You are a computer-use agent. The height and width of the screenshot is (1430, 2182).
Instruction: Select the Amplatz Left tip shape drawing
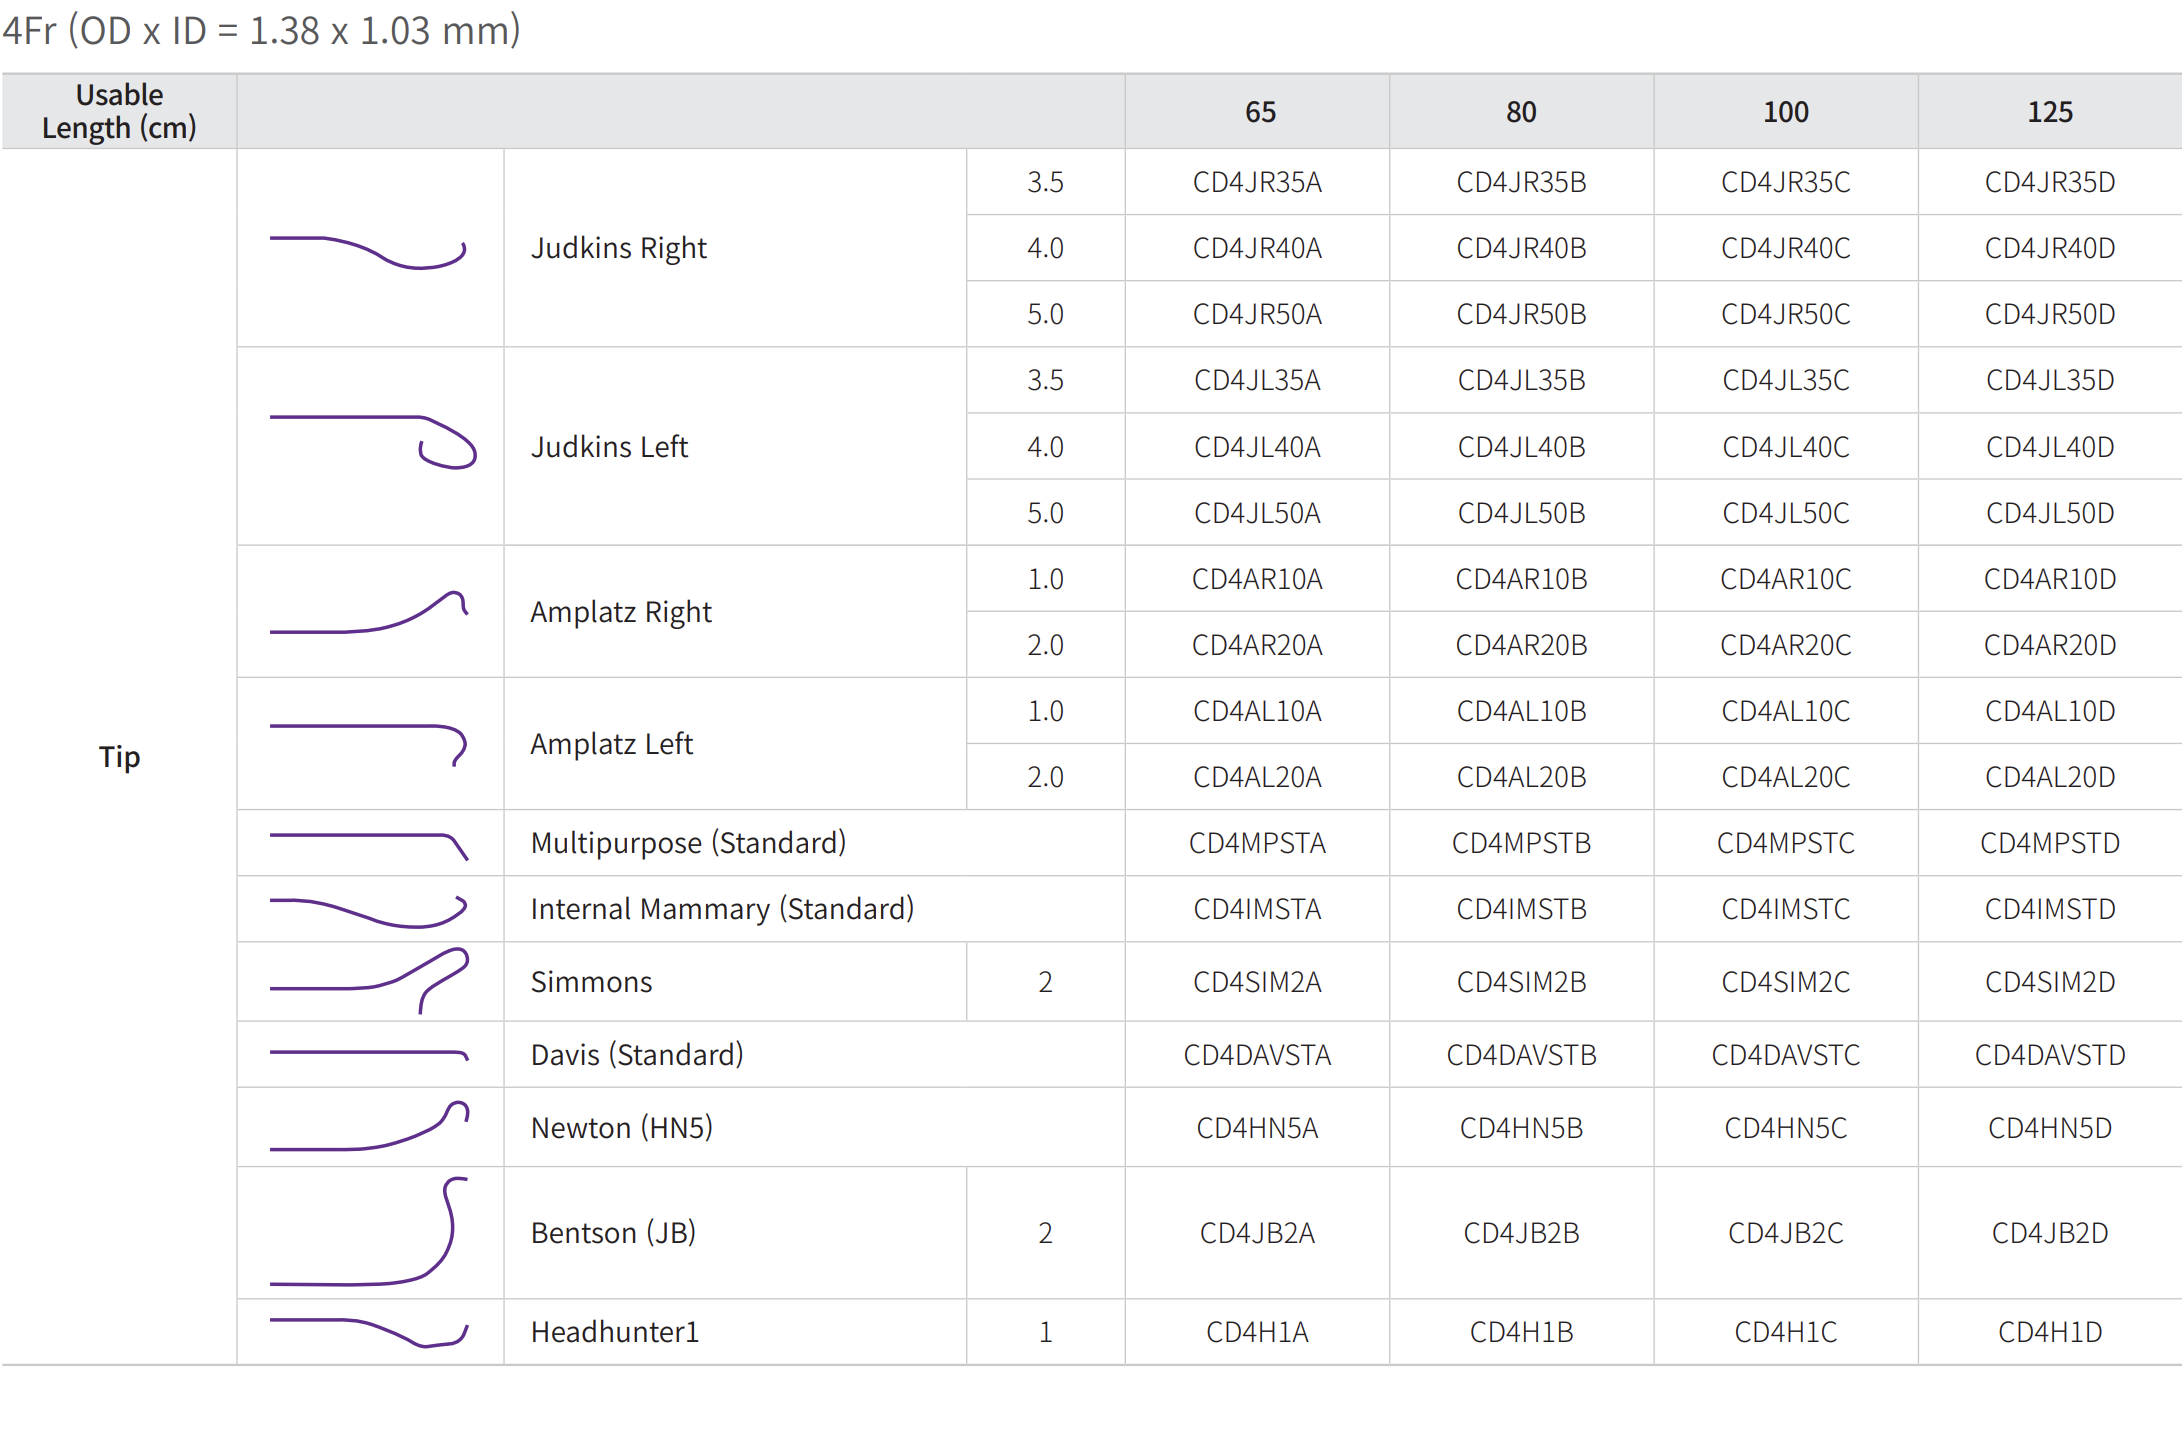tap(369, 744)
